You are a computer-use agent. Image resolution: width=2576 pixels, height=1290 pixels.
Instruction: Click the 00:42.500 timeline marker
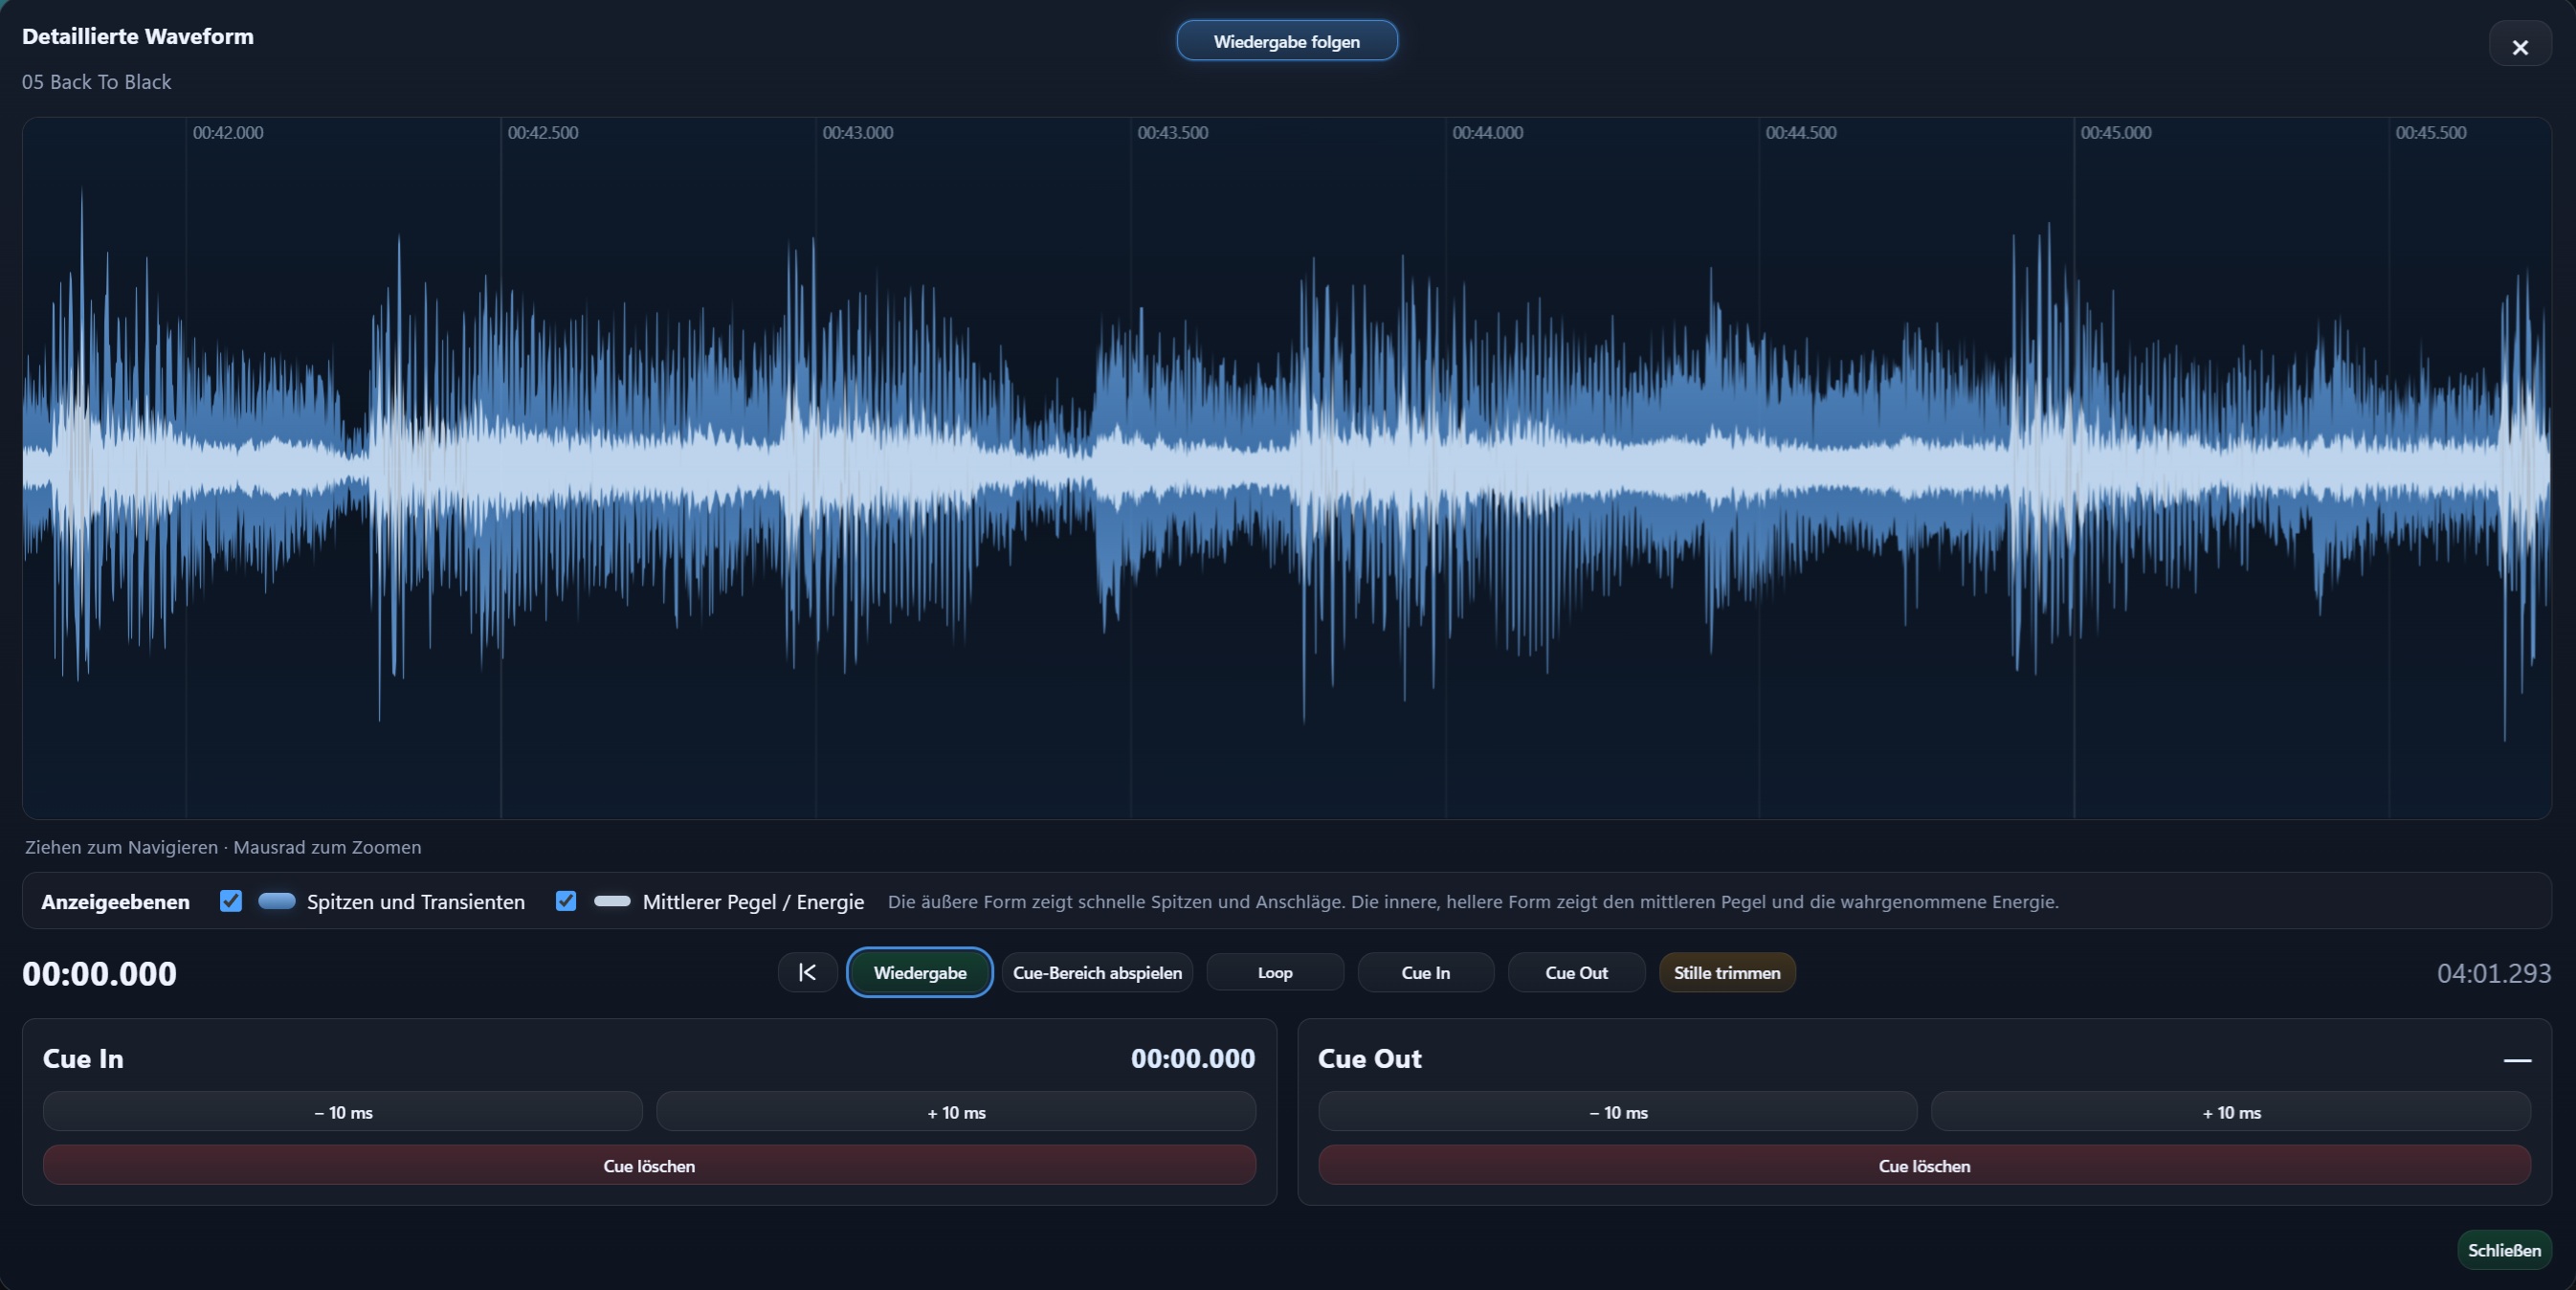(543, 132)
